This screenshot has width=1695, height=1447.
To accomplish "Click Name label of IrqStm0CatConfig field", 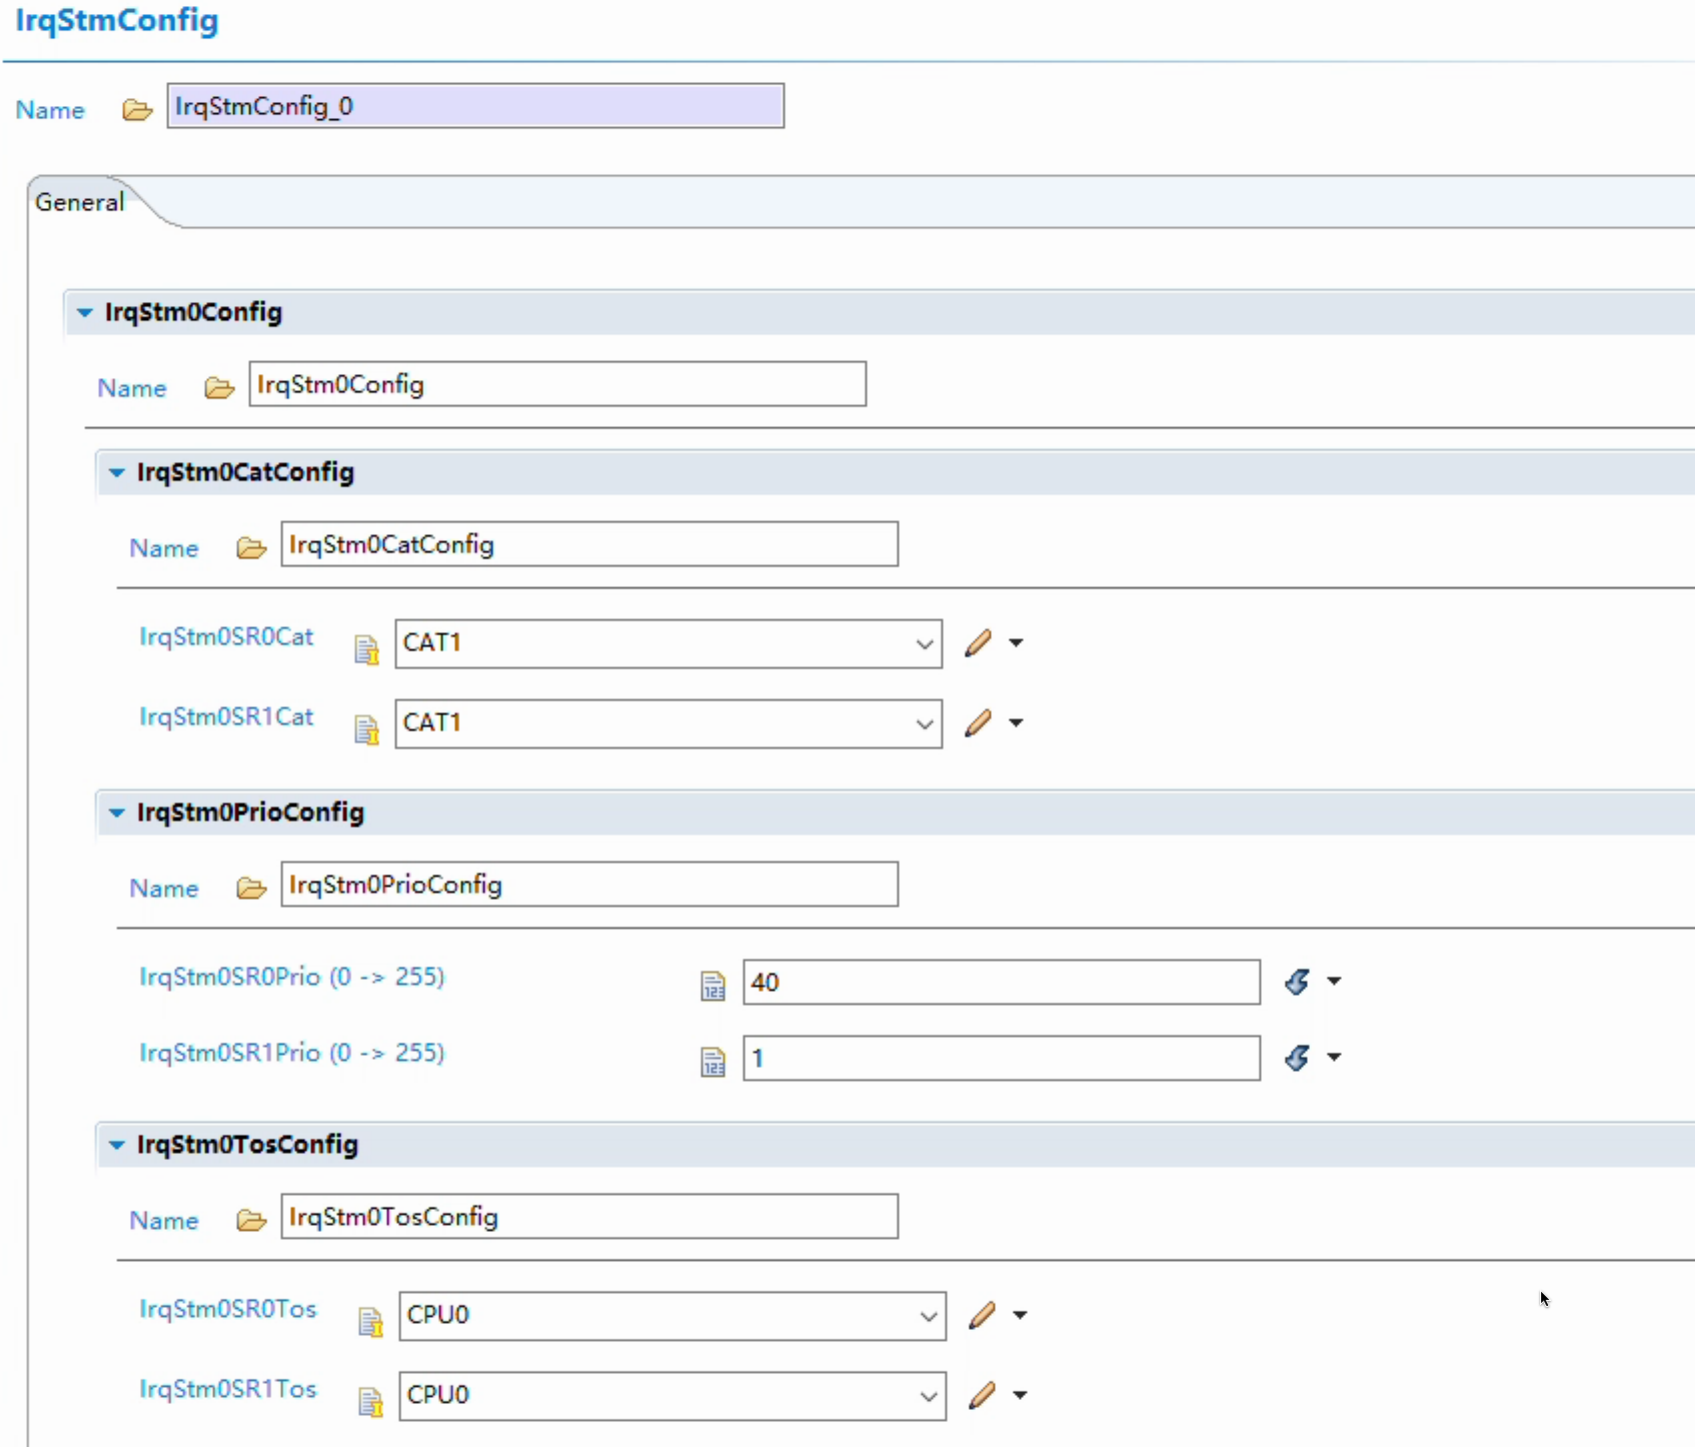I will (164, 548).
